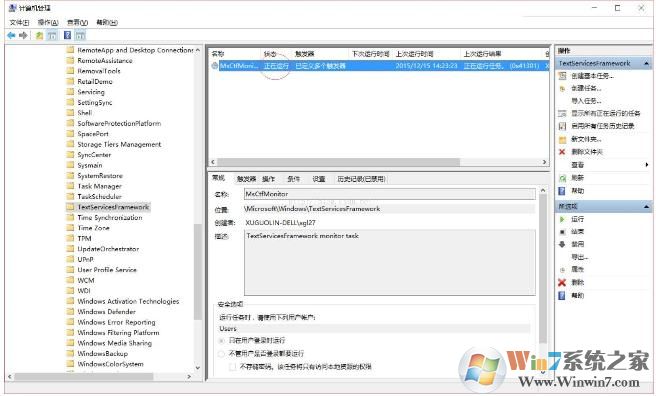The image size is (656, 396).
Task: Switch to the Triggers (触发器) tab
Action: point(246,179)
